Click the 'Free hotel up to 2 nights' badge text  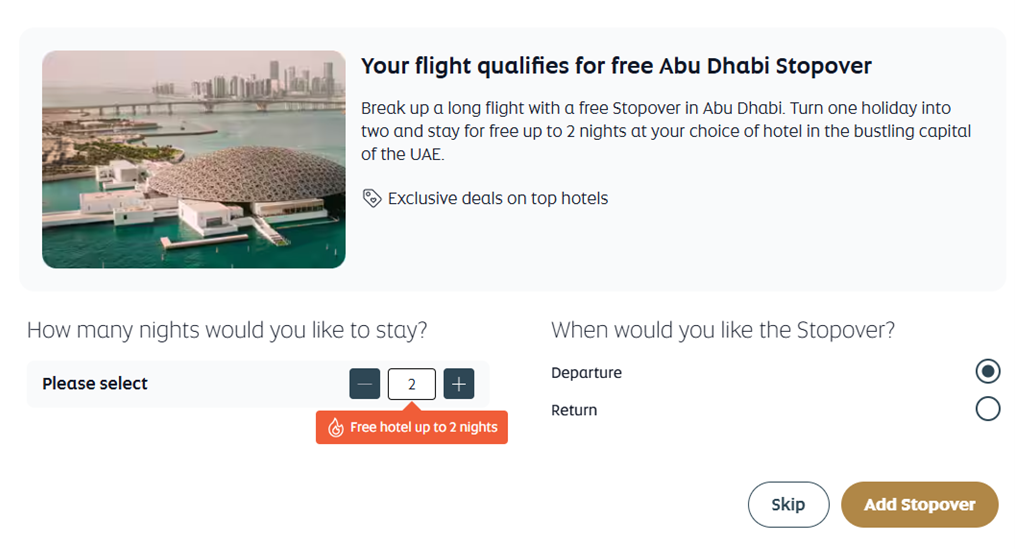pos(423,427)
